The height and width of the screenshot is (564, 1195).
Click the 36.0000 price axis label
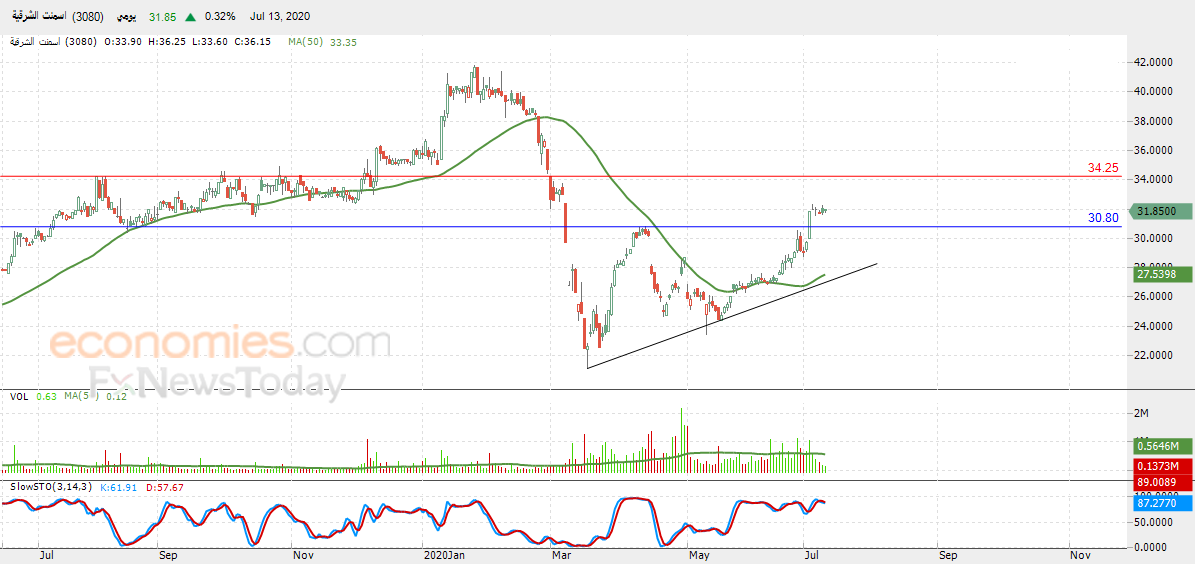click(x=1154, y=151)
